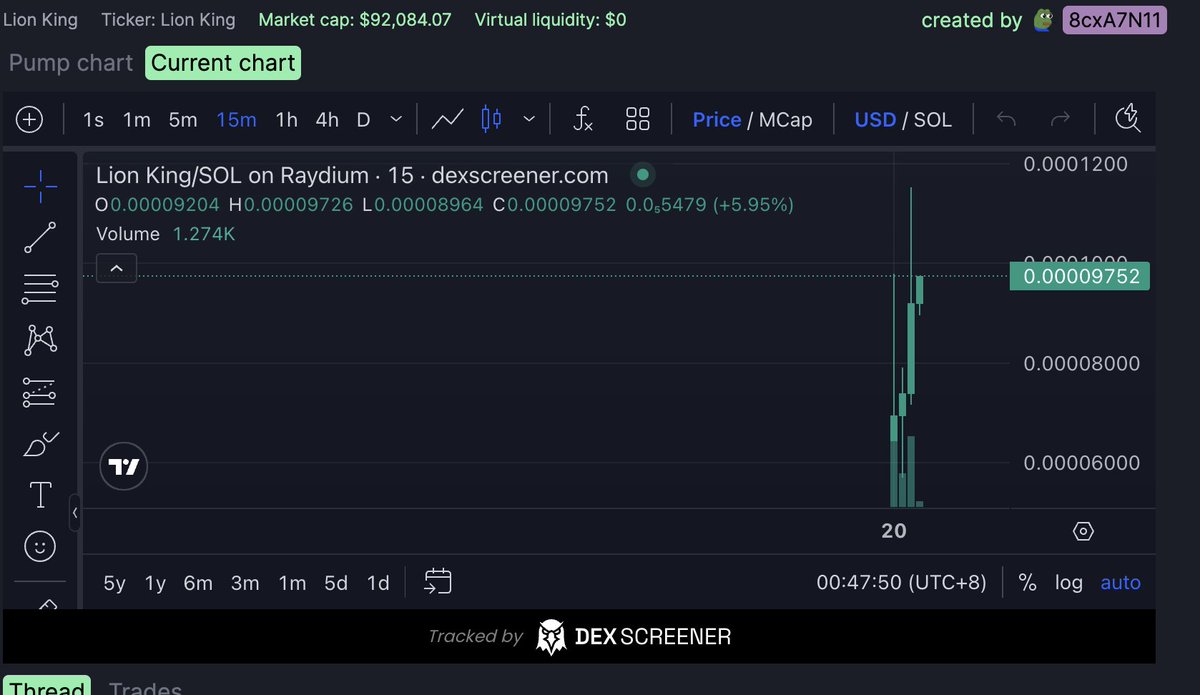Open the go to date calendar icon
The height and width of the screenshot is (695, 1200).
[x=438, y=582]
